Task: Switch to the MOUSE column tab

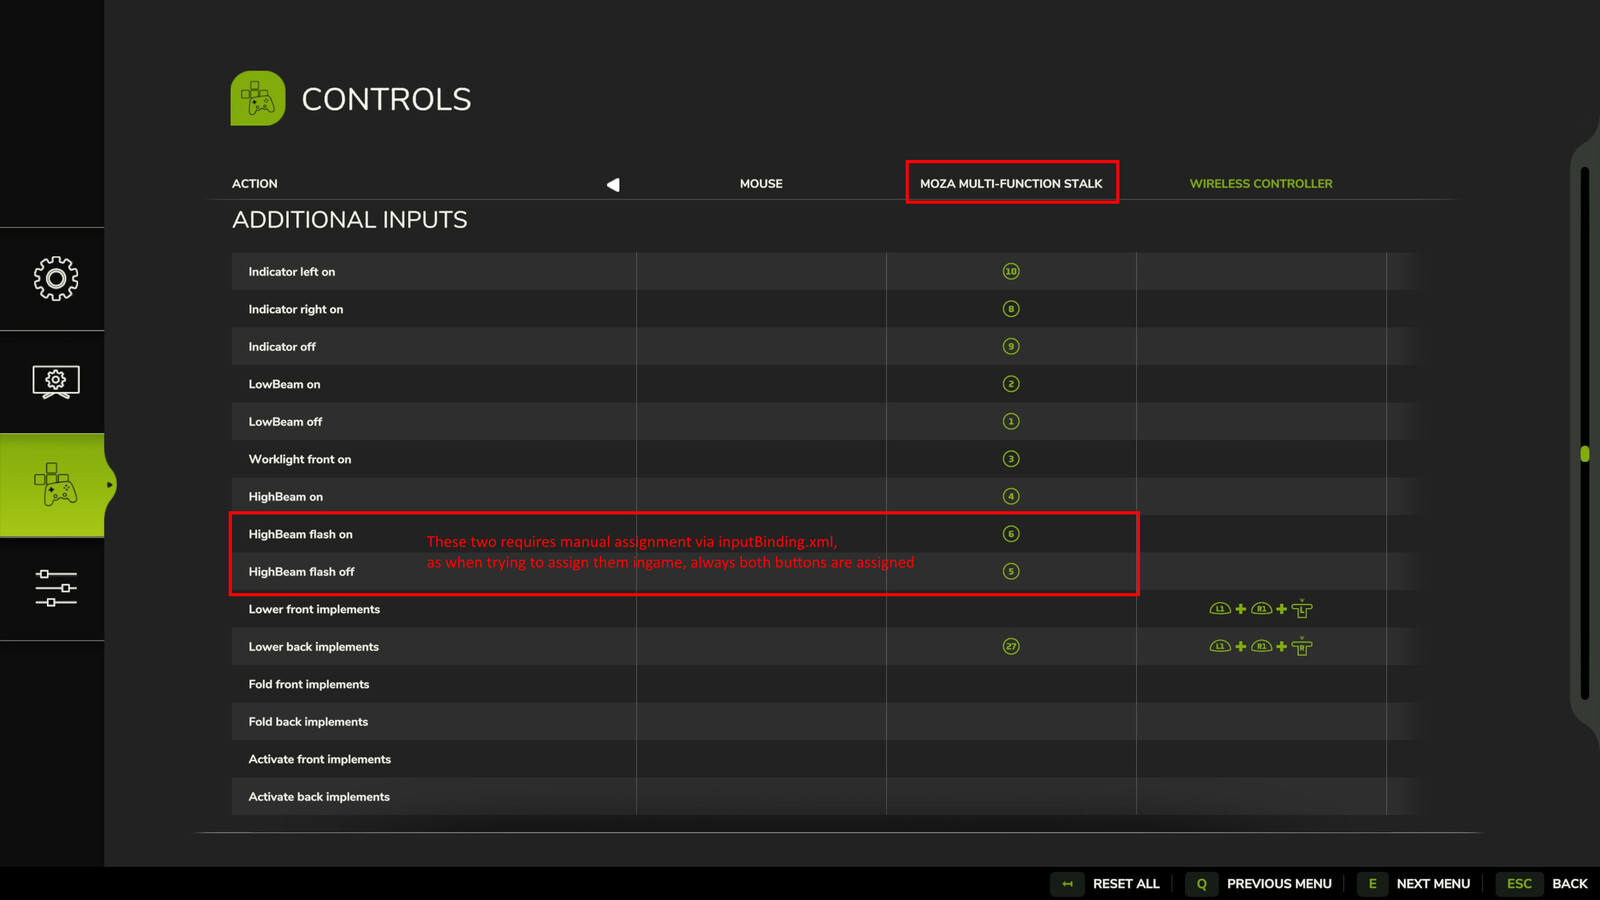Action: point(761,183)
